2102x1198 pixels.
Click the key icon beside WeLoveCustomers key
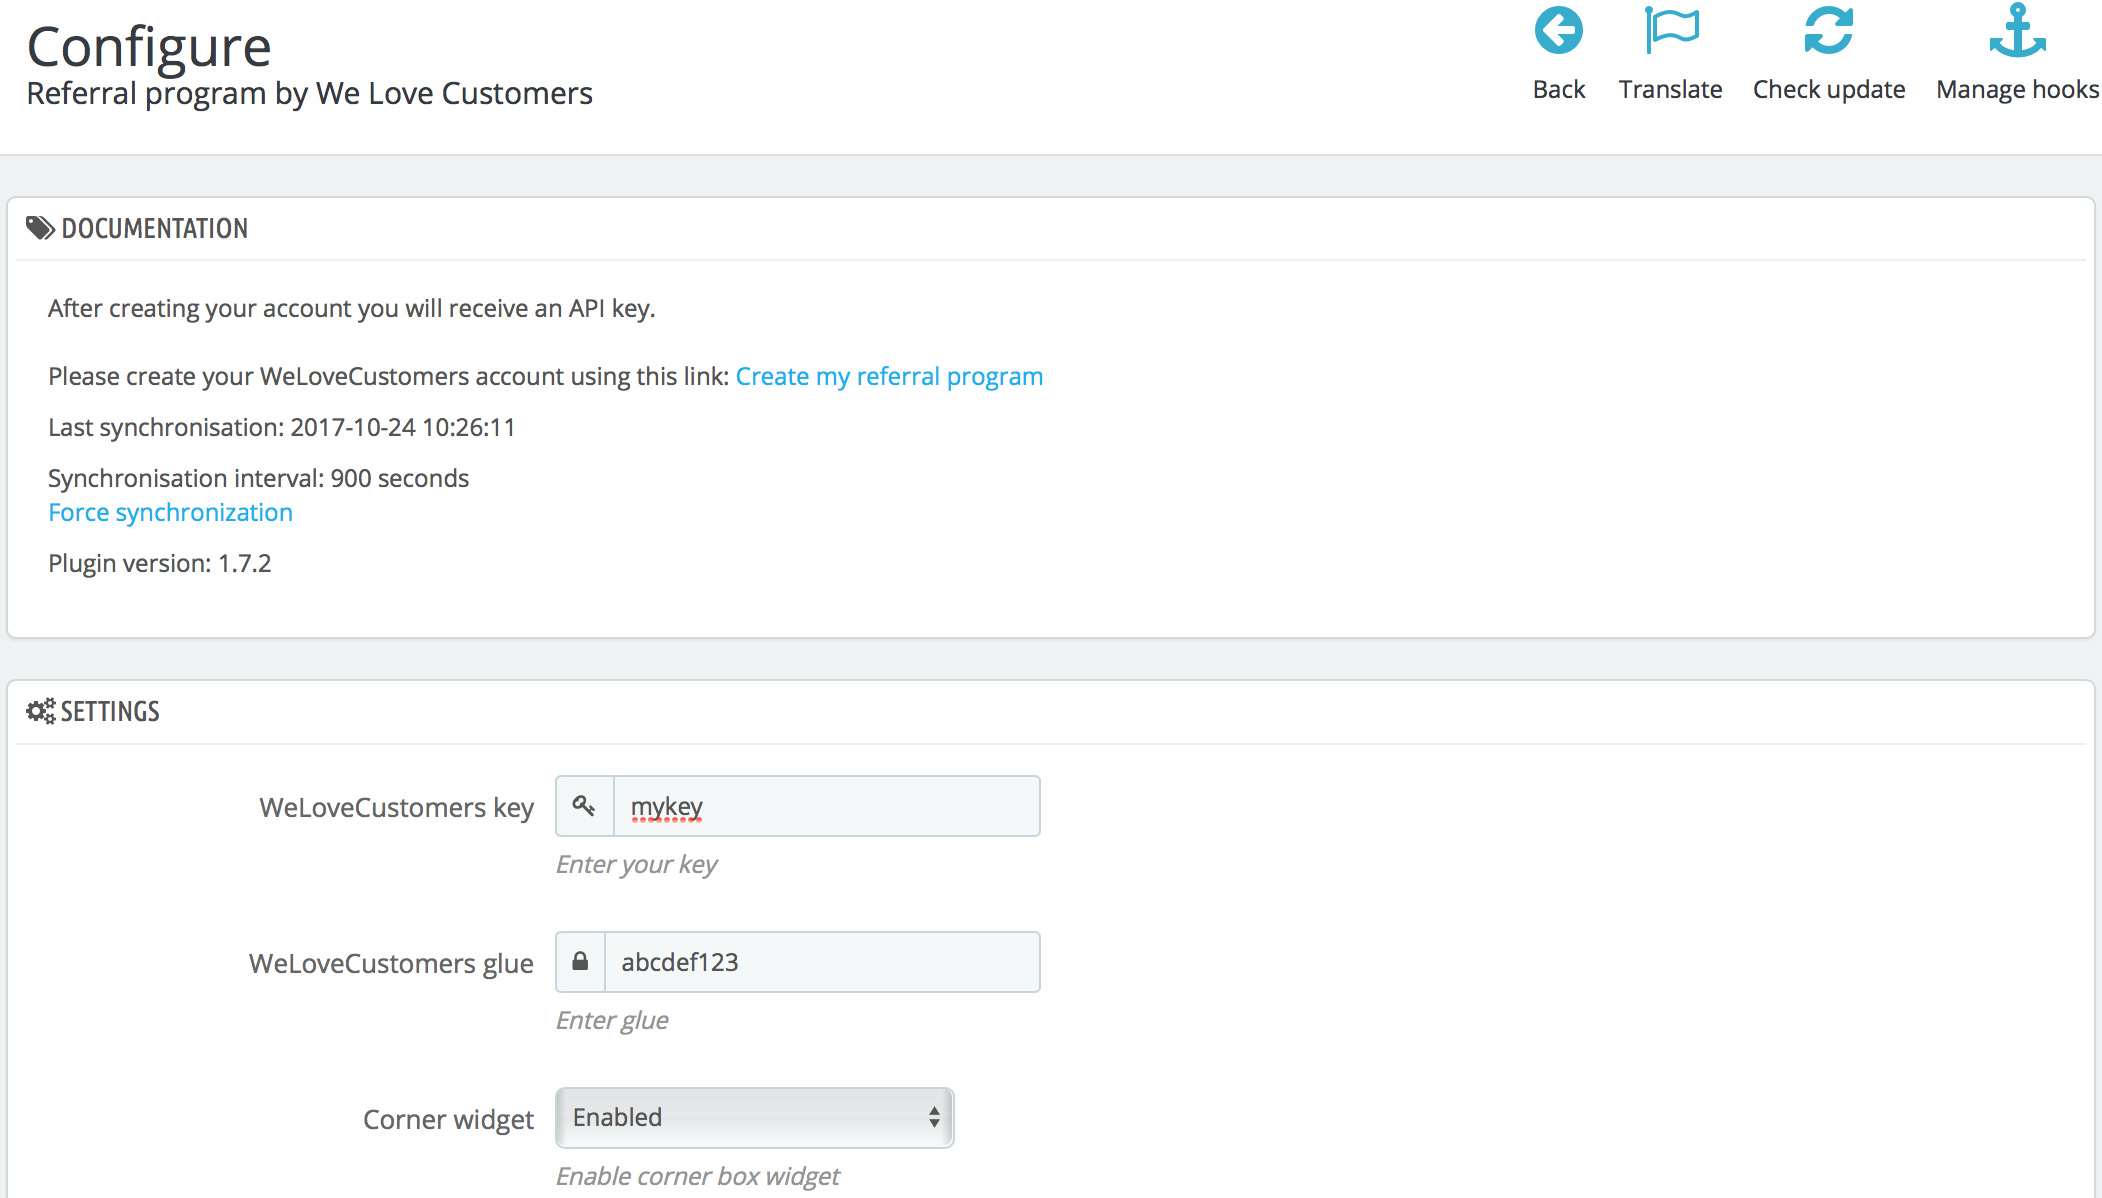coord(584,806)
